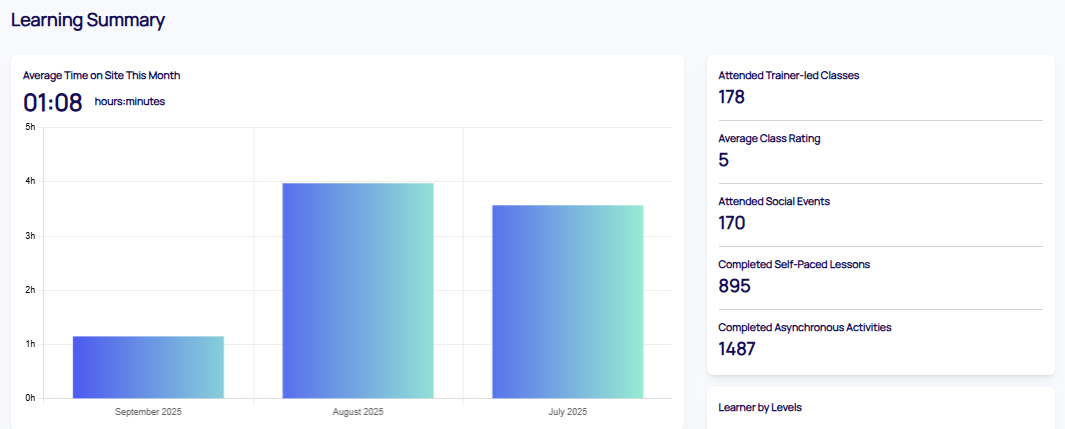Open the Average Class Rating stat
The image size is (1065, 429).
(x=769, y=139)
